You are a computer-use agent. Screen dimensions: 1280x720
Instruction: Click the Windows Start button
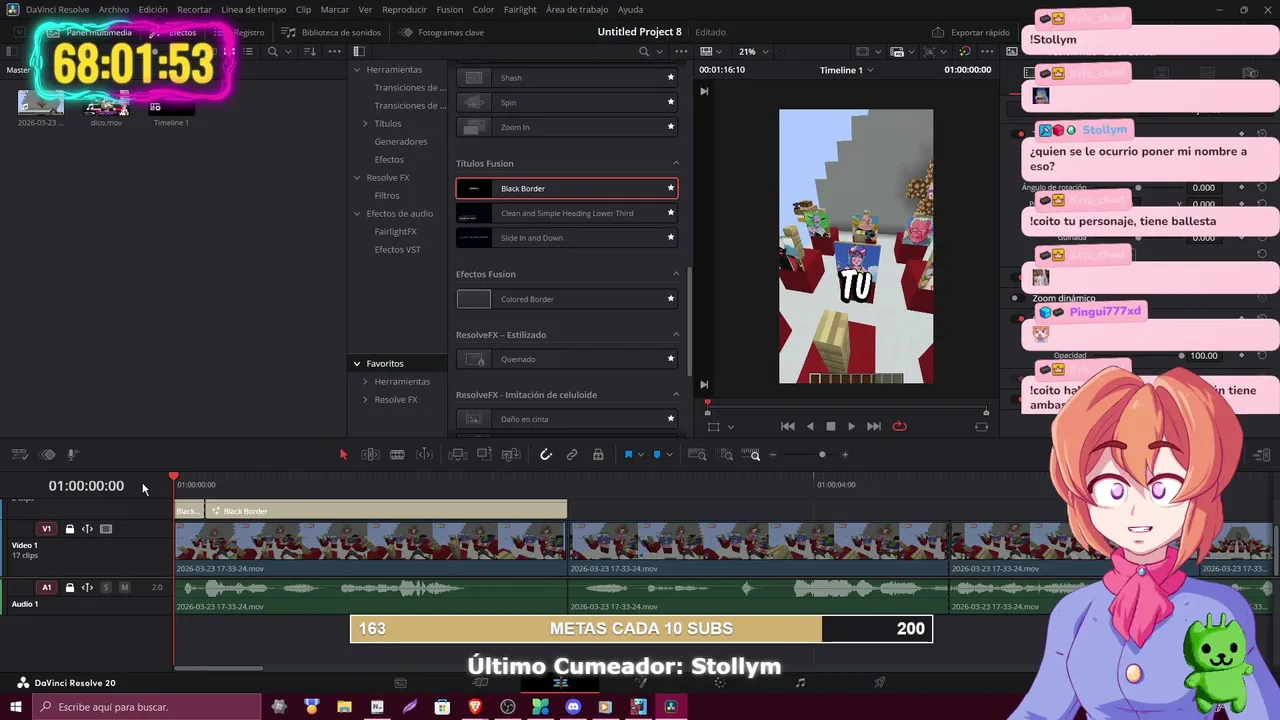[x=16, y=707]
